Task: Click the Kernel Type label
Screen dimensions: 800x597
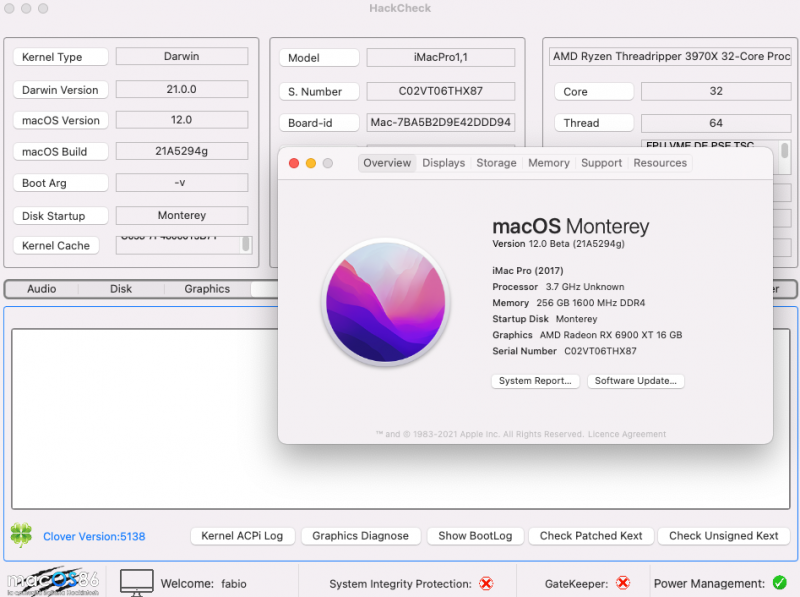Action: (x=61, y=57)
